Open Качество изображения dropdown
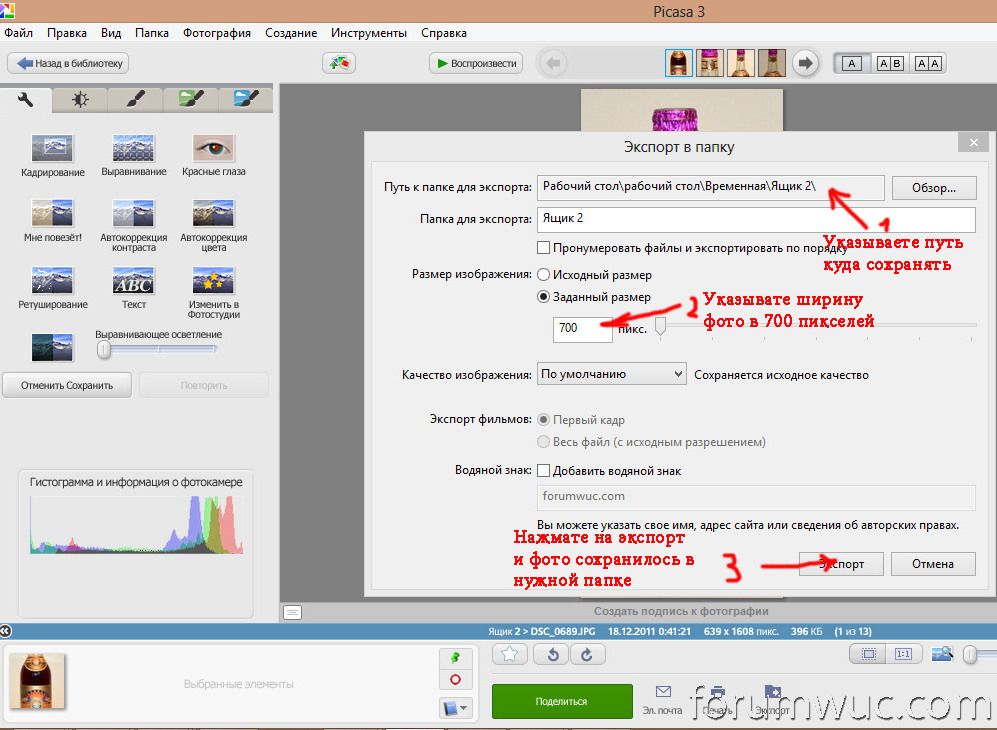 click(x=611, y=375)
